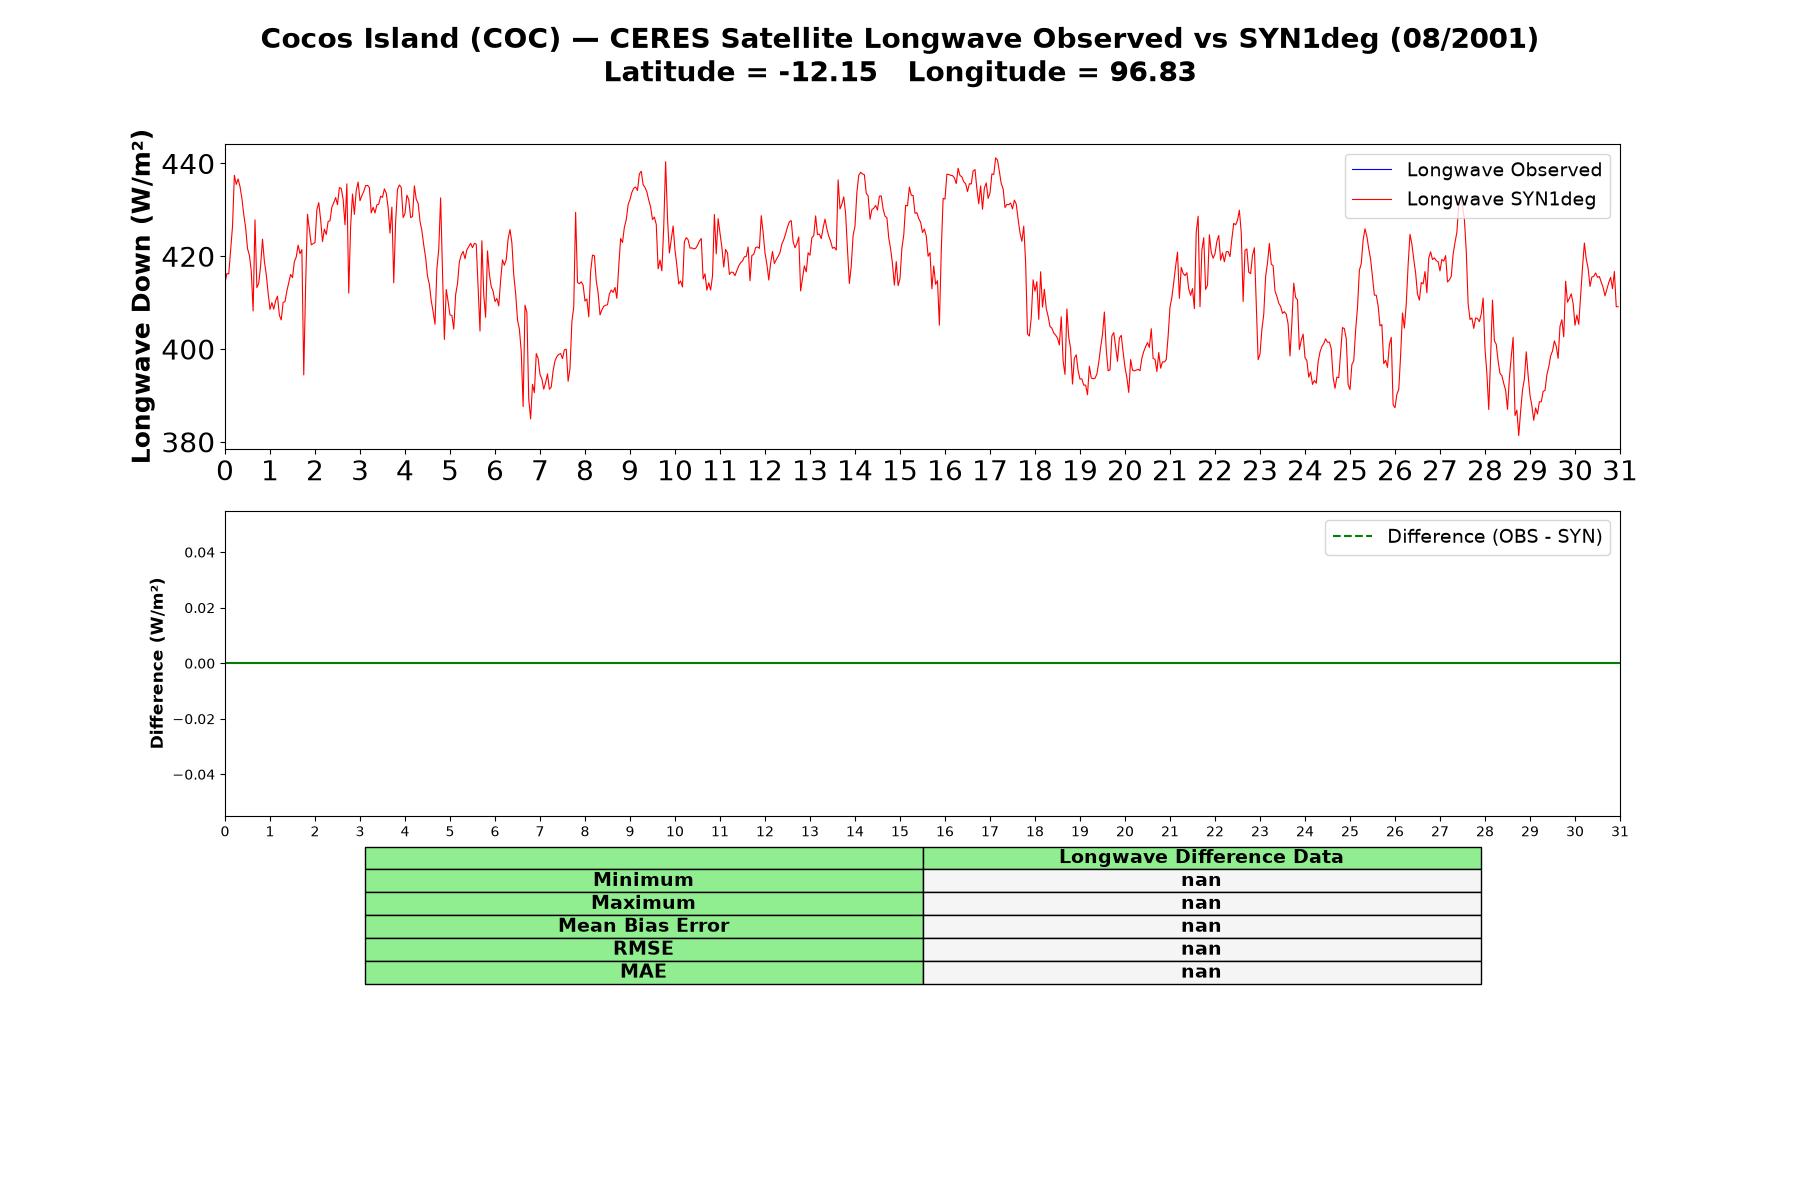Click the Longwave Difference Data header cell

point(1201,857)
